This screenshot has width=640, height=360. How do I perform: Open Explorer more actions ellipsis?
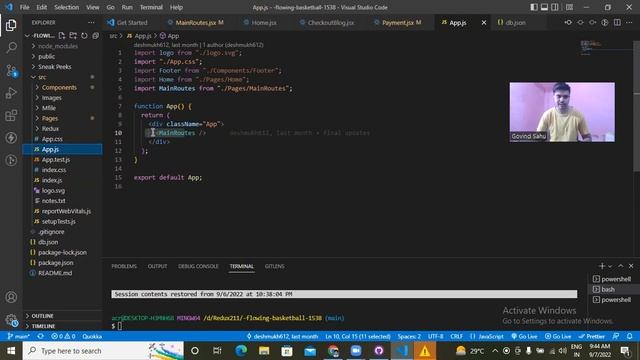pyautogui.click(x=91, y=22)
